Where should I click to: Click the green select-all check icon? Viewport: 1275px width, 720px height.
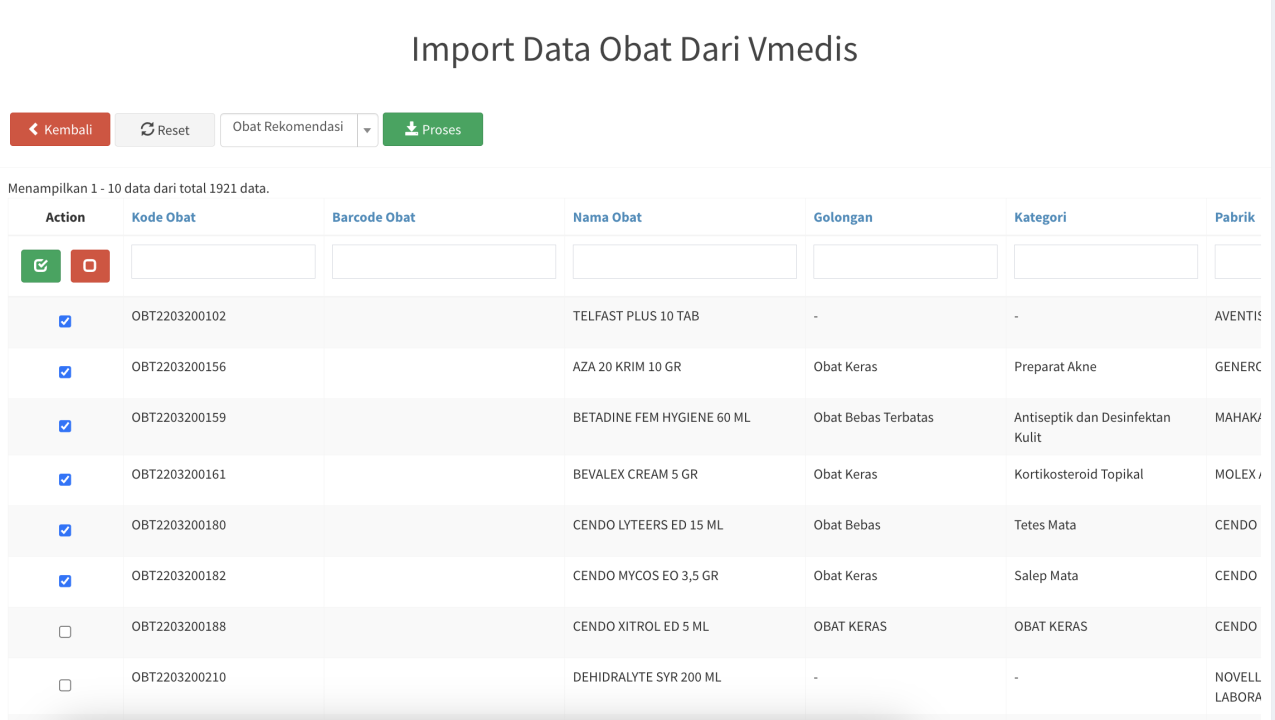[x=41, y=266]
